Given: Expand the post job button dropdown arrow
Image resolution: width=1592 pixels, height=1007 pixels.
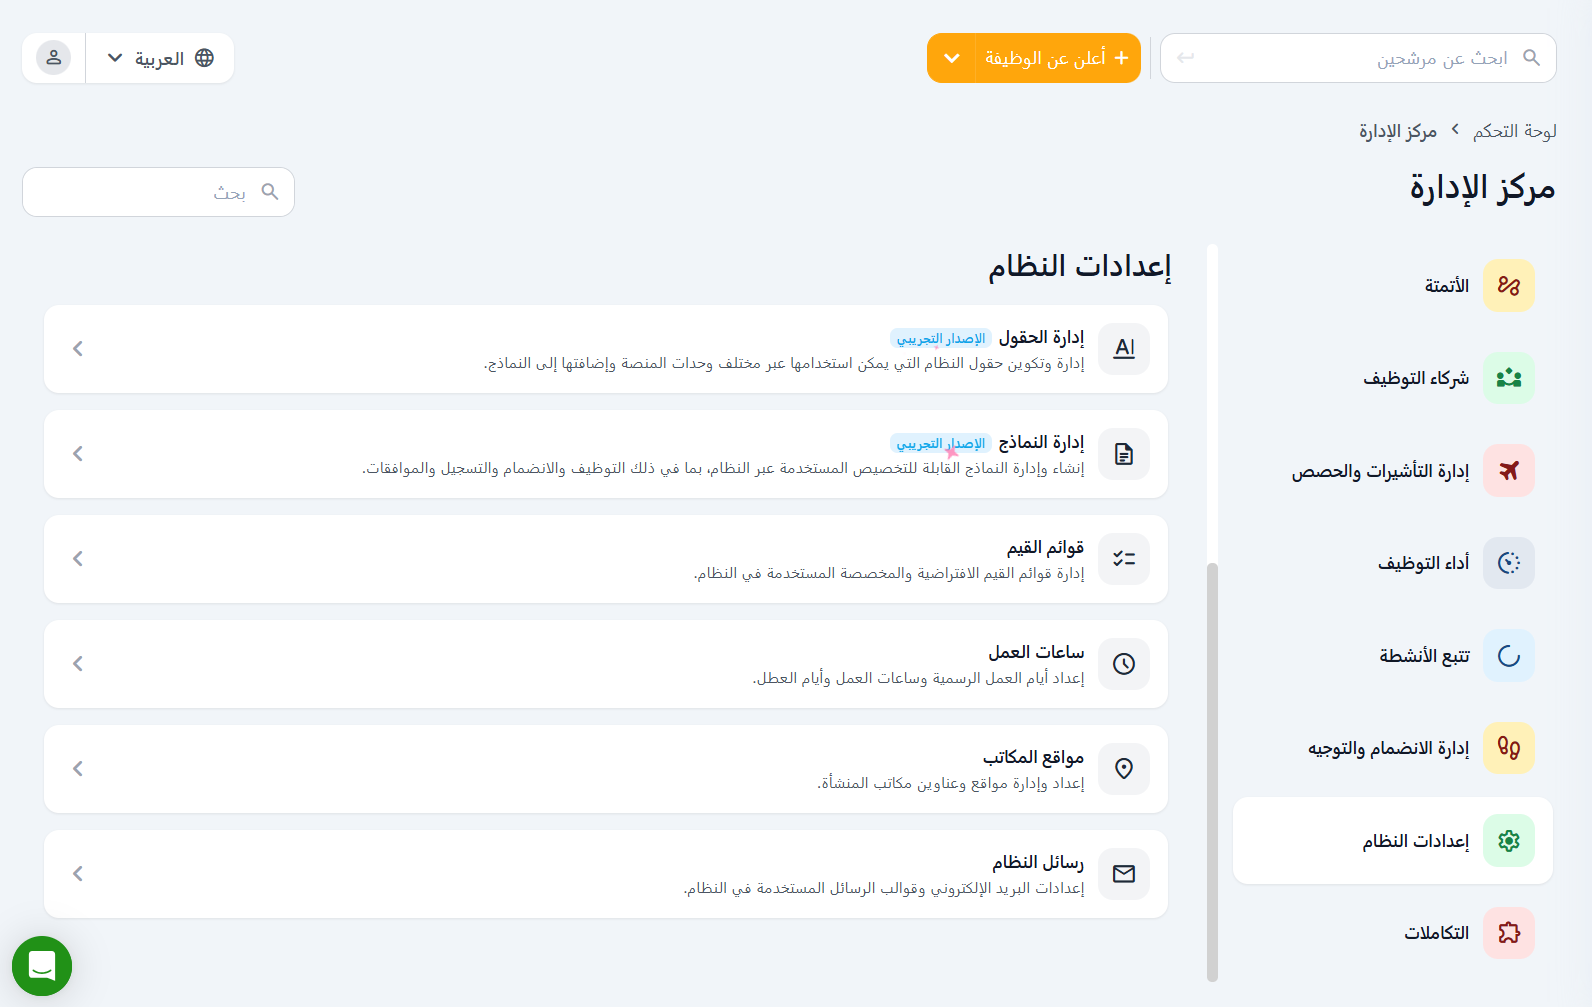Looking at the screenshot, I should pos(952,58).
